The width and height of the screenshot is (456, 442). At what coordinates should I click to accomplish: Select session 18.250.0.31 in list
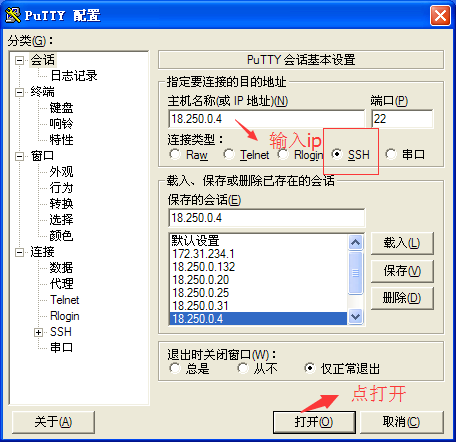258,306
